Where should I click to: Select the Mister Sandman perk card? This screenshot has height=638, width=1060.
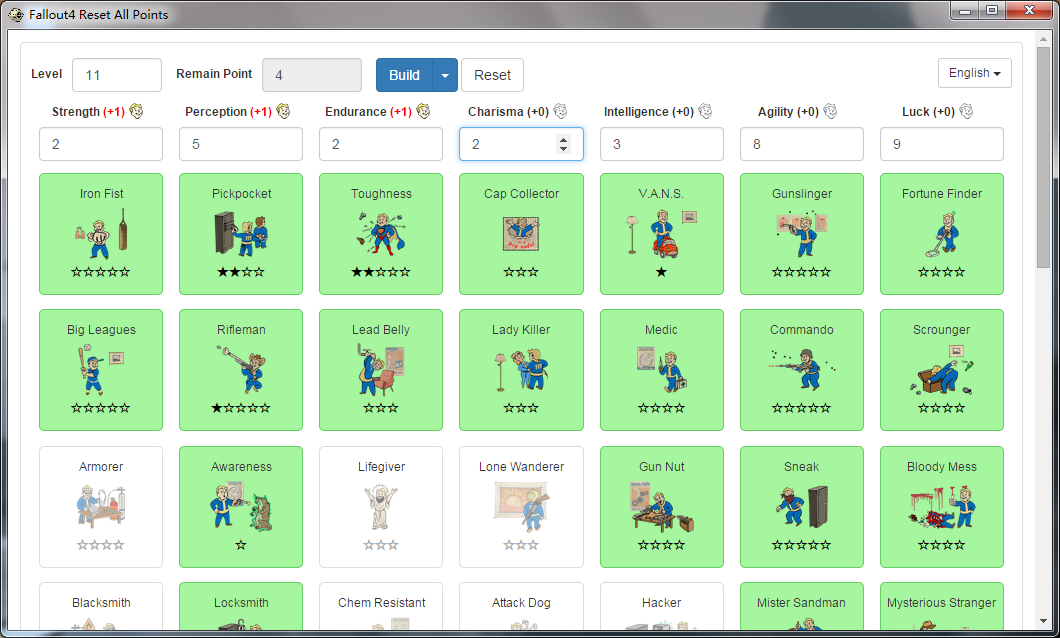802,607
